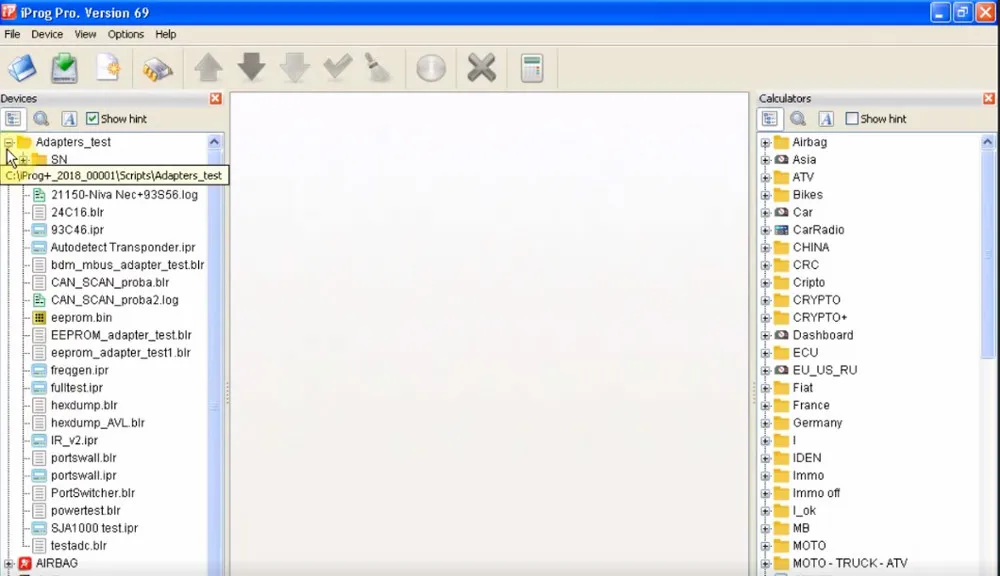Click the chip hardware toolbar icon
The height and width of the screenshot is (576, 1000).
157,69
